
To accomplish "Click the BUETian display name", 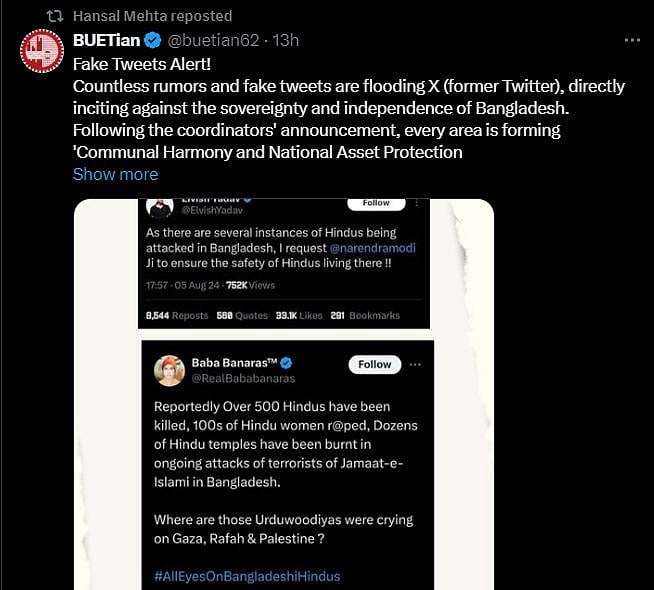I will point(106,41).
